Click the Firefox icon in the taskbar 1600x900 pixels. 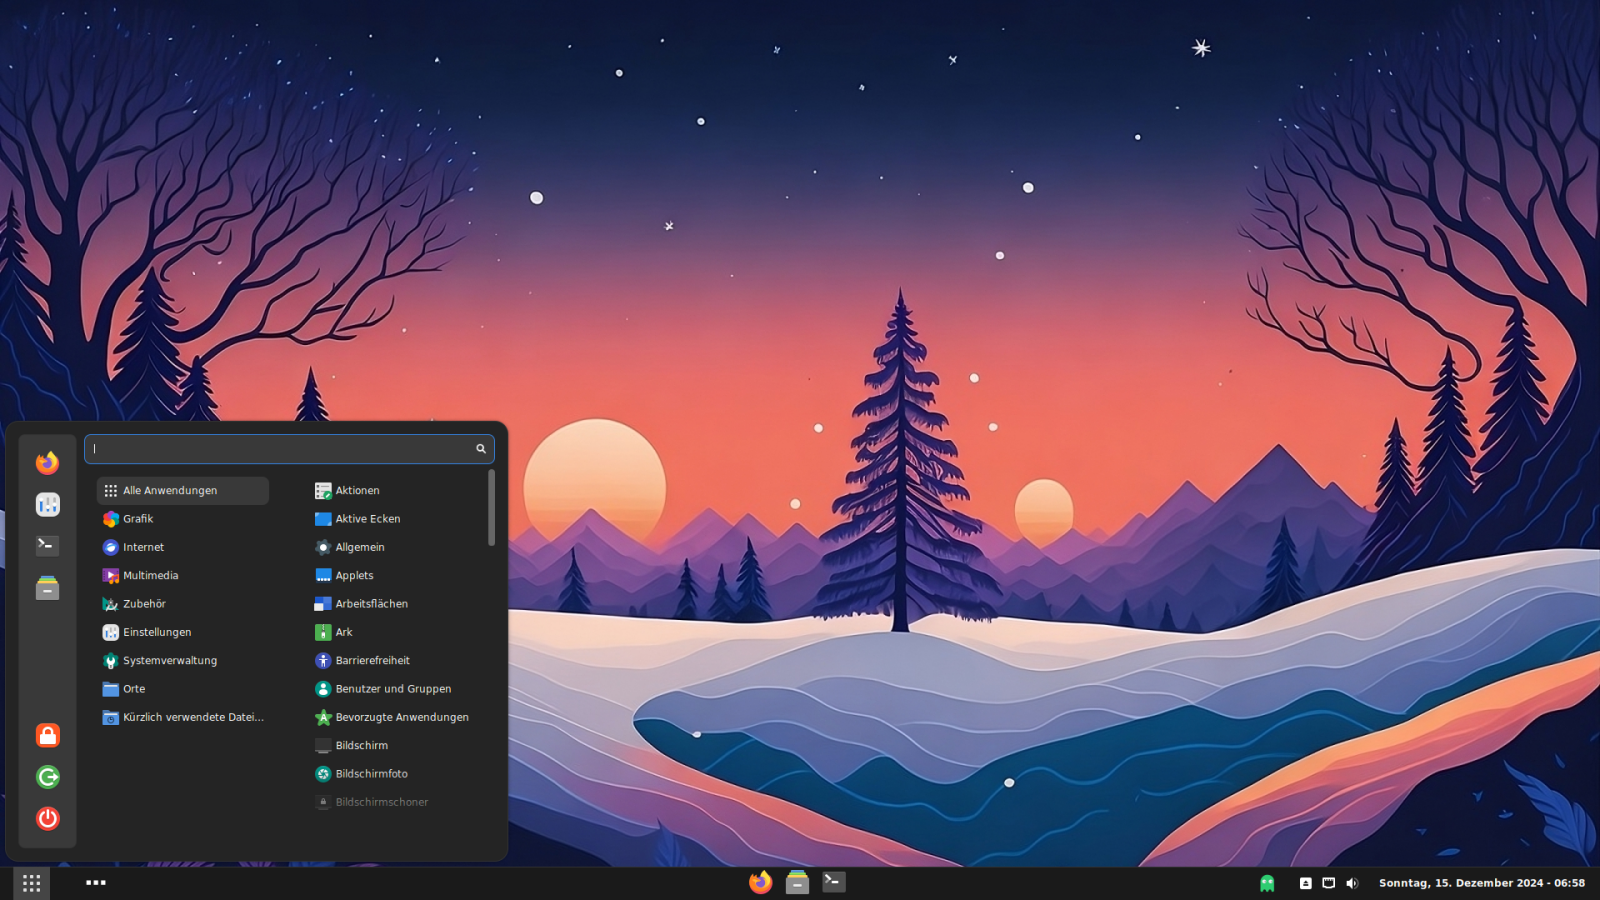[x=760, y=882]
